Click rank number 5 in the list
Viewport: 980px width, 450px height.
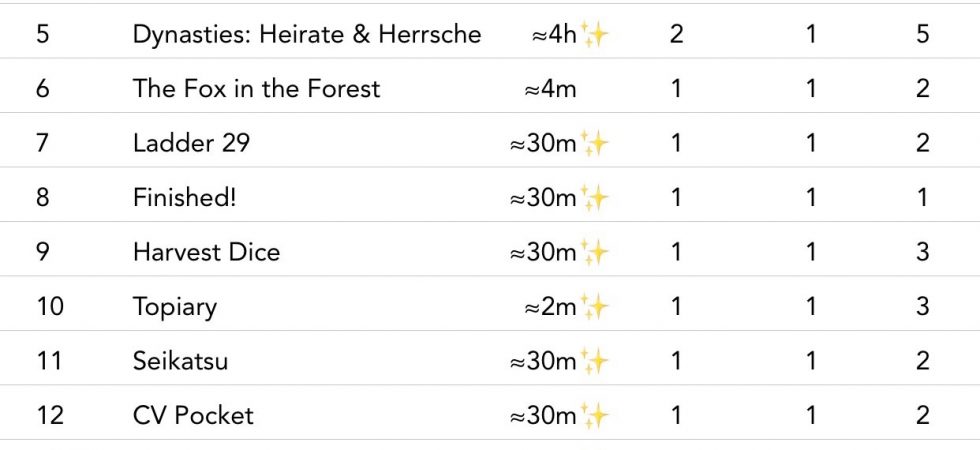click(42, 34)
